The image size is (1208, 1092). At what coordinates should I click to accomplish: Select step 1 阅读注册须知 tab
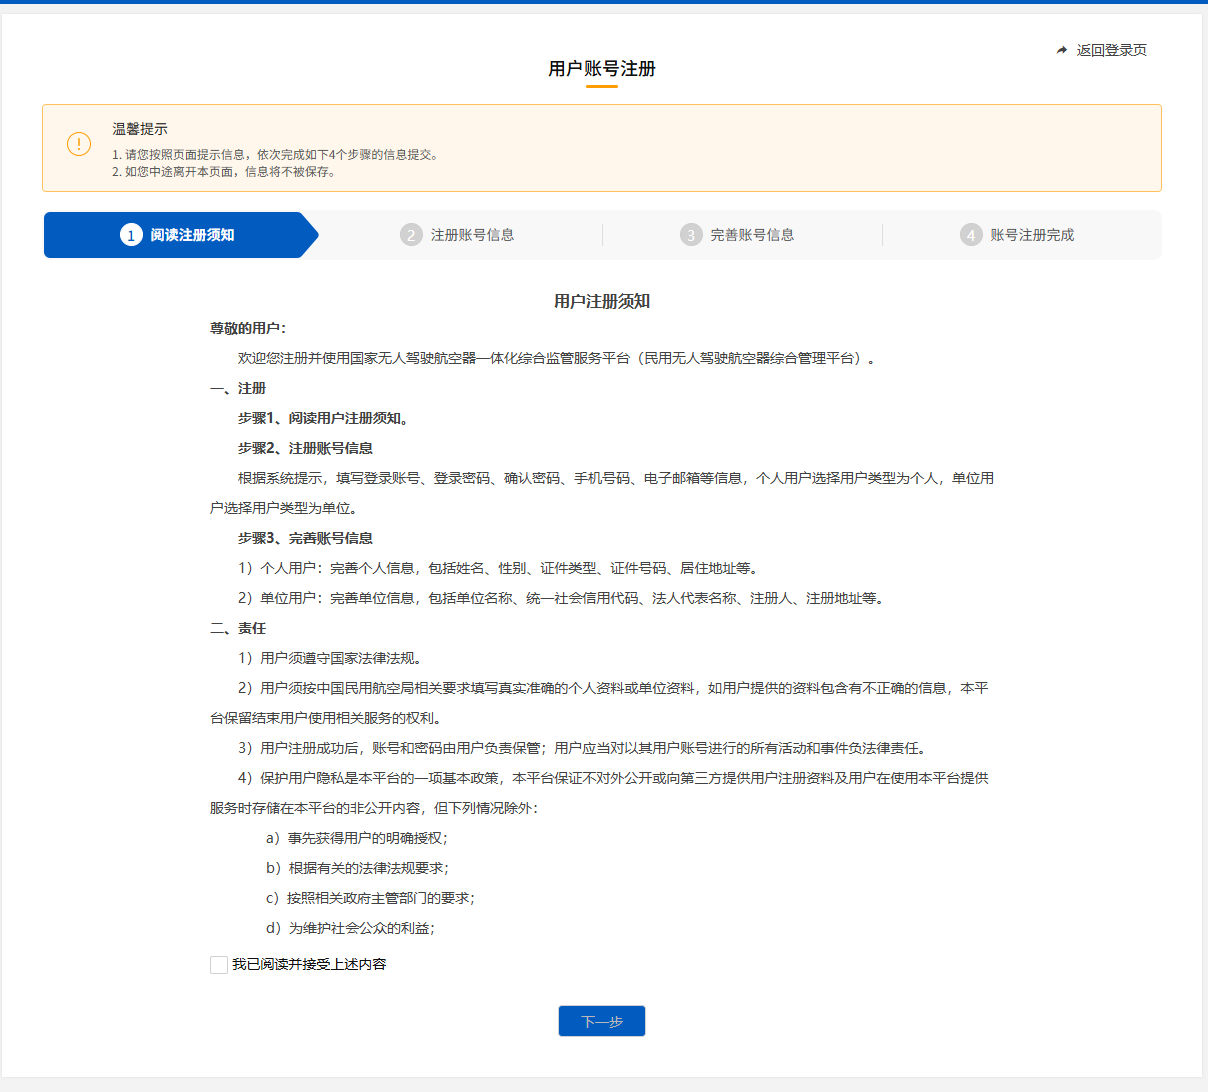(180, 235)
